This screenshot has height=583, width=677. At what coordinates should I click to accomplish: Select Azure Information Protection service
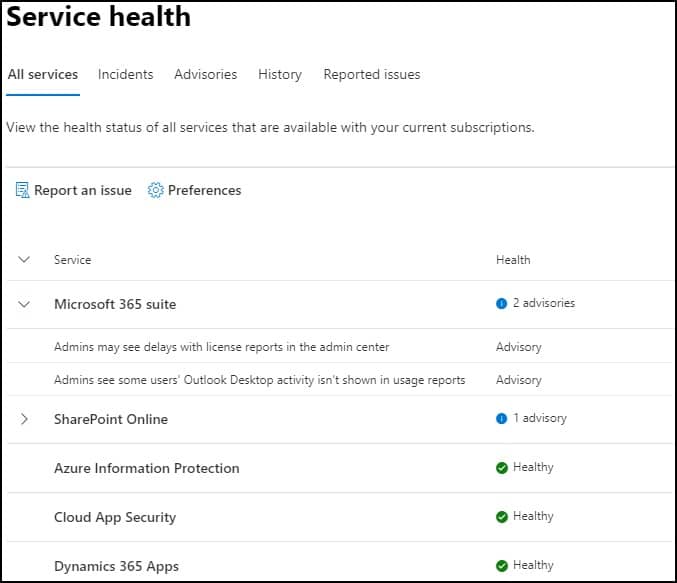[147, 468]
